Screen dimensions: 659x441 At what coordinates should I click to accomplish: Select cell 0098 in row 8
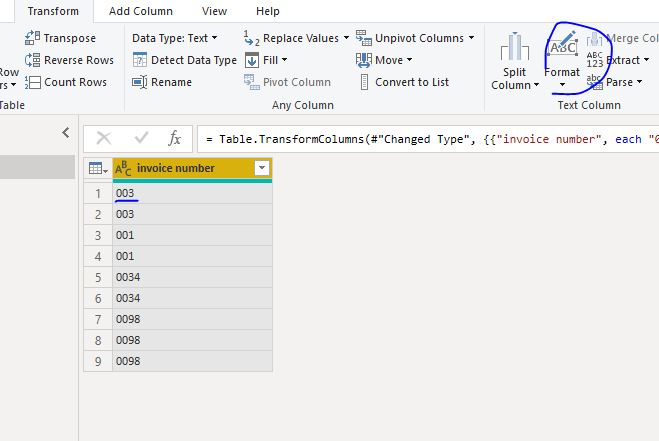(192, 341)
